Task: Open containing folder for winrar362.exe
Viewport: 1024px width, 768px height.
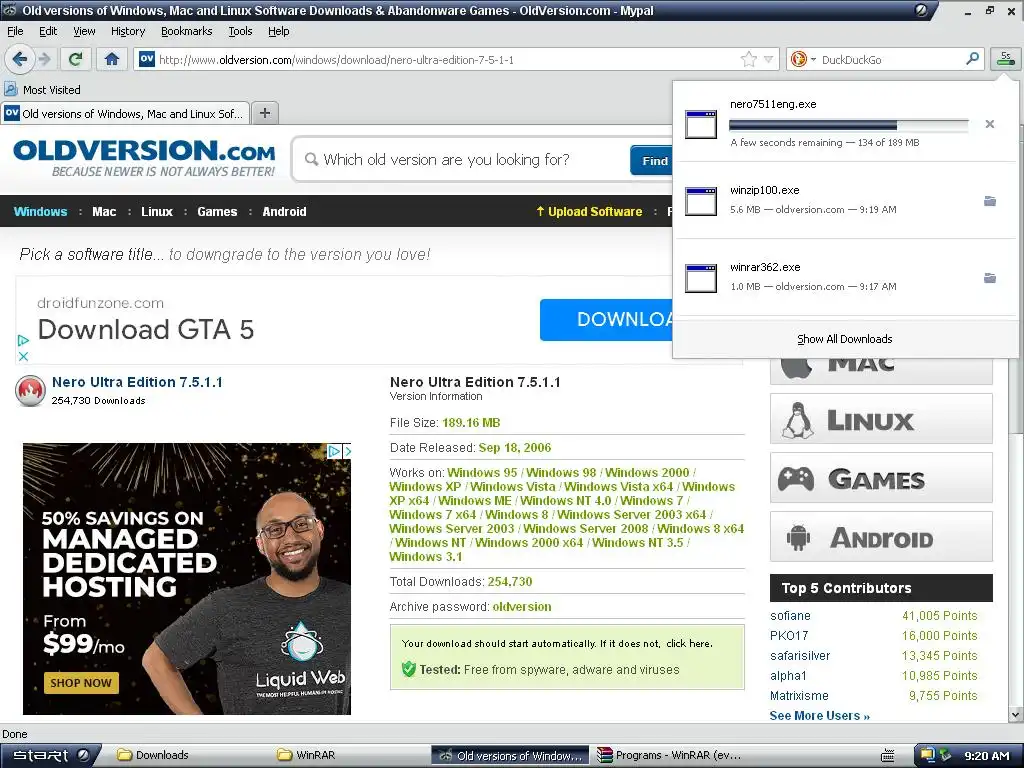Action: [989, 278]
